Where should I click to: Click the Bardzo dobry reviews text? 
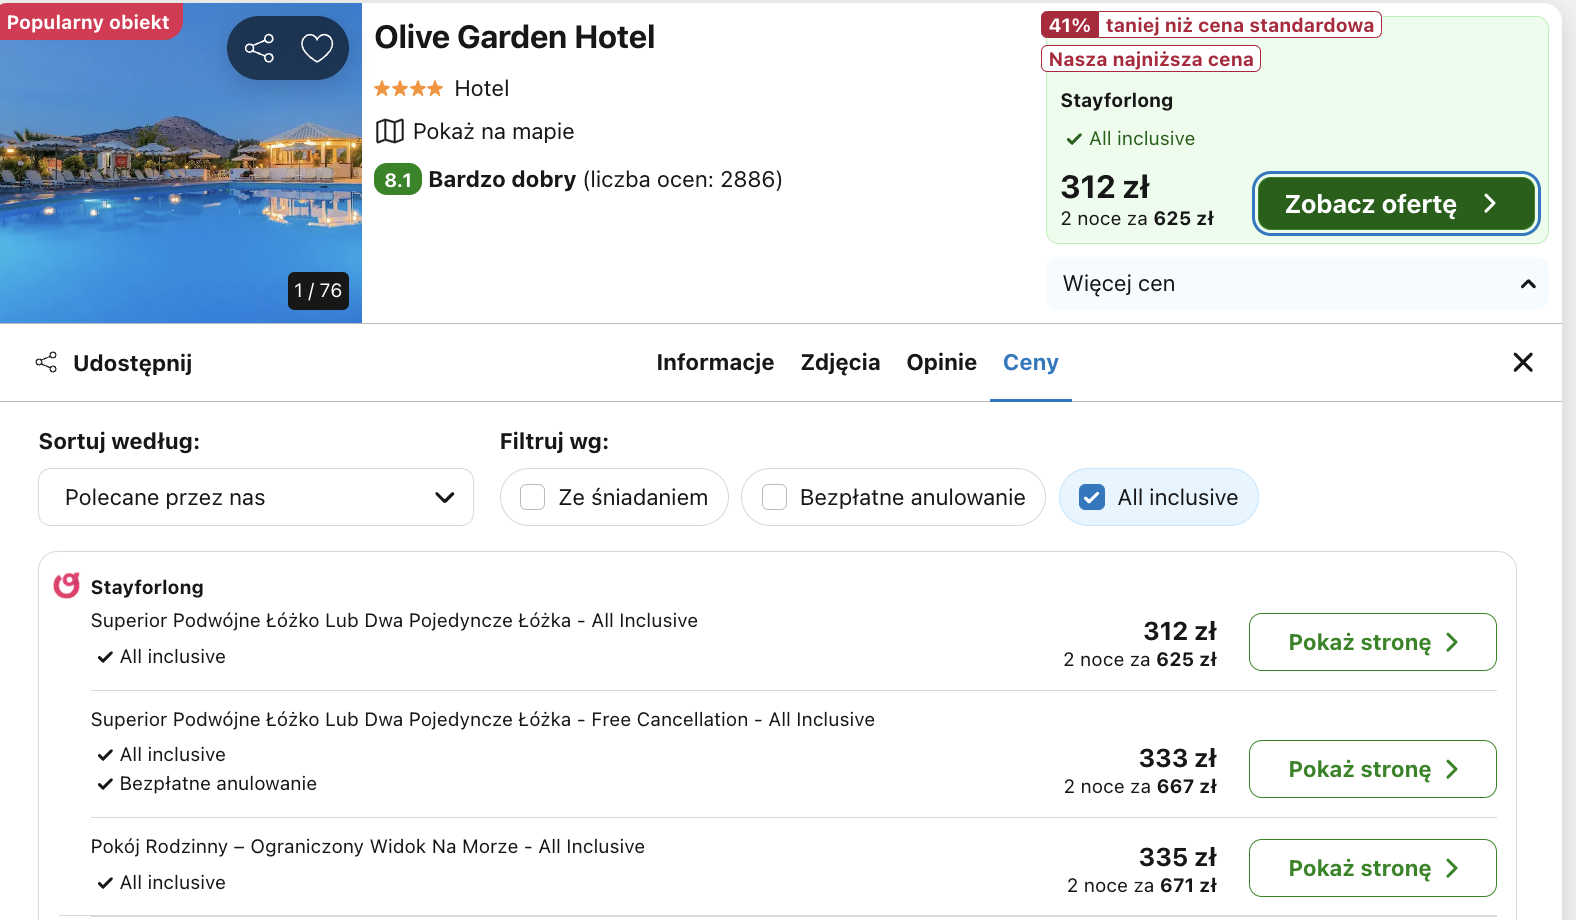tap(605, 180)
